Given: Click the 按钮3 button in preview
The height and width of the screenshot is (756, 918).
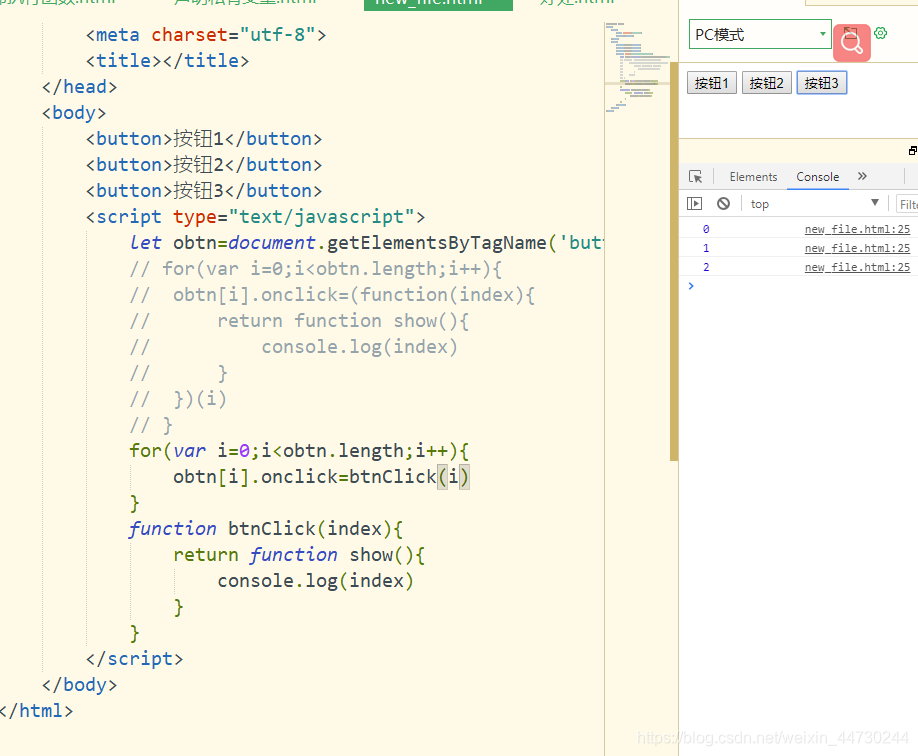Looking at the screenshot, I should point(821,83).
